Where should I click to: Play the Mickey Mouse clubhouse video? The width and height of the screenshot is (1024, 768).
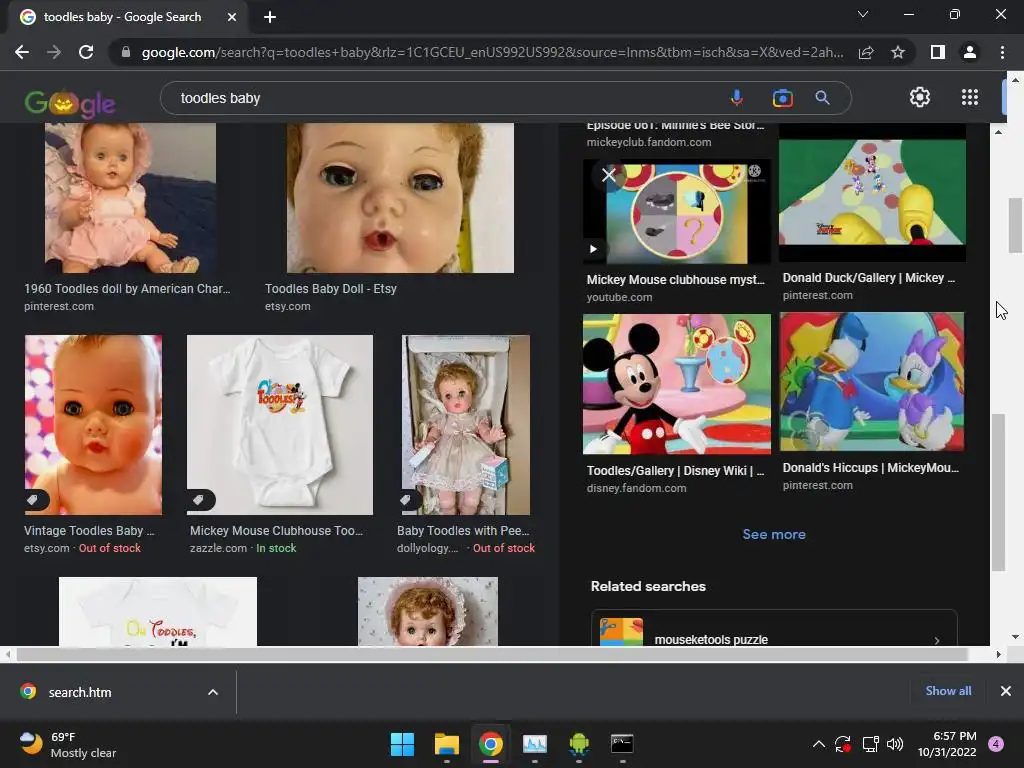pyautogui.click(x=593, y=249)
